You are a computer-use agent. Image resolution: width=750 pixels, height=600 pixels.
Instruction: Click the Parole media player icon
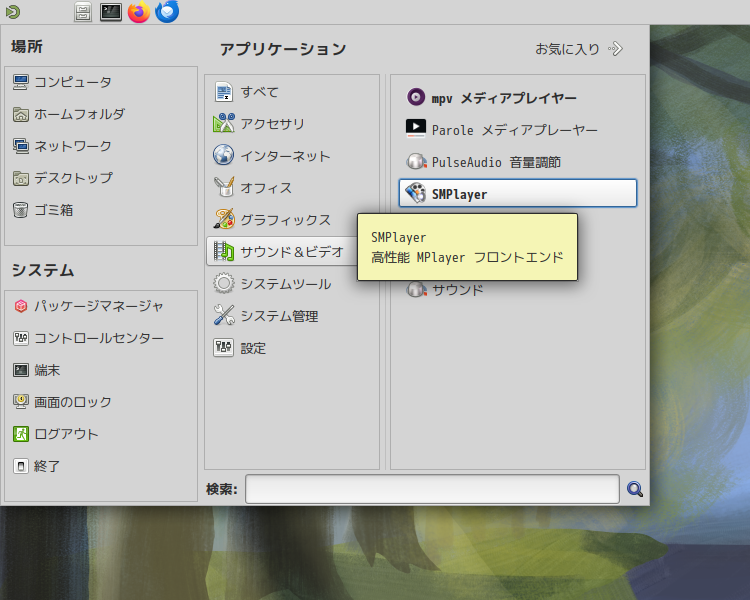click(x=416, y=129)
